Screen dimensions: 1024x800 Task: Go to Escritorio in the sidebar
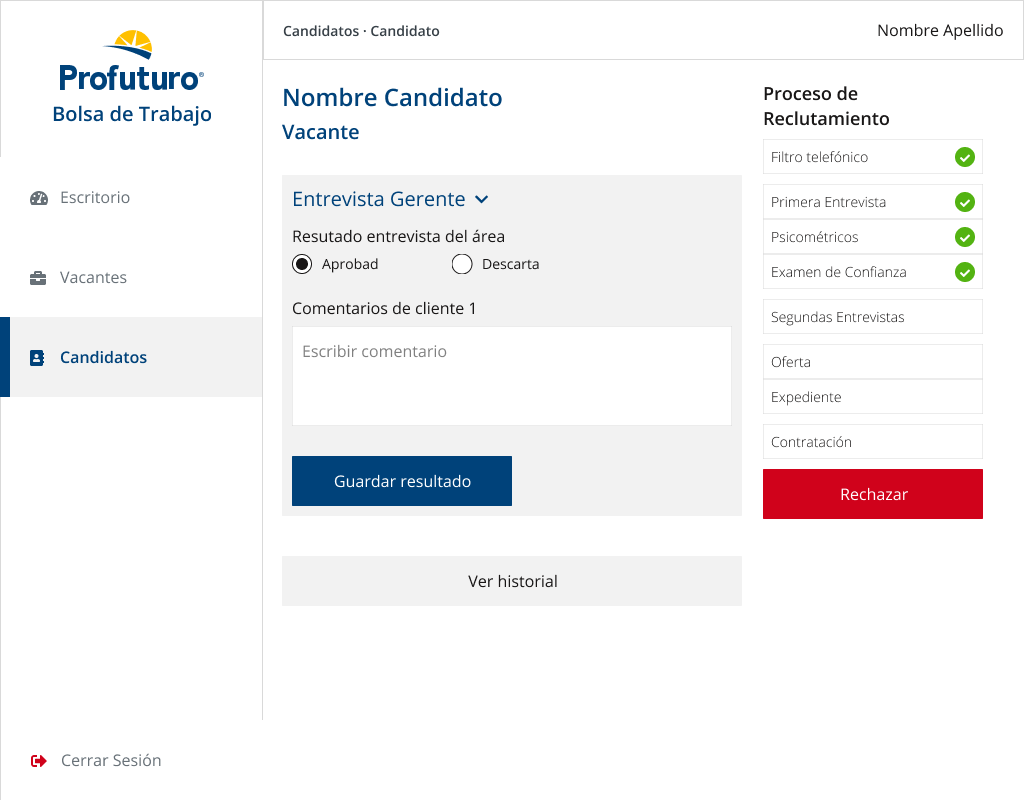95,198
